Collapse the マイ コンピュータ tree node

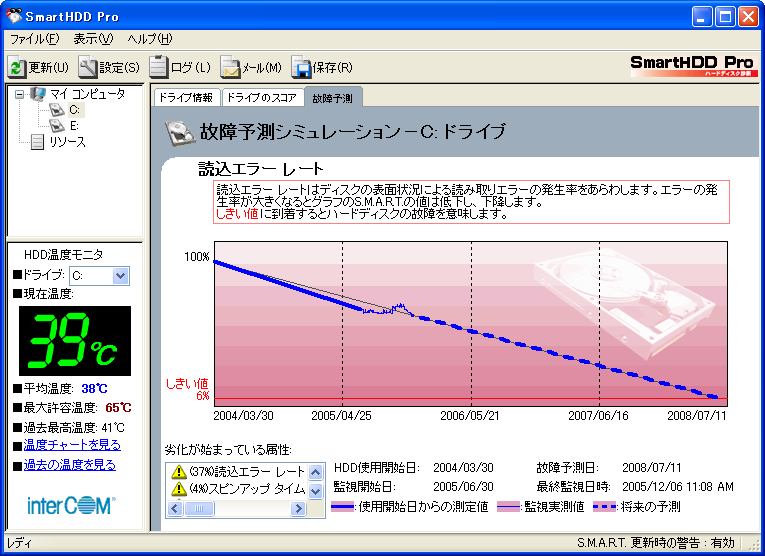point(20,95)
